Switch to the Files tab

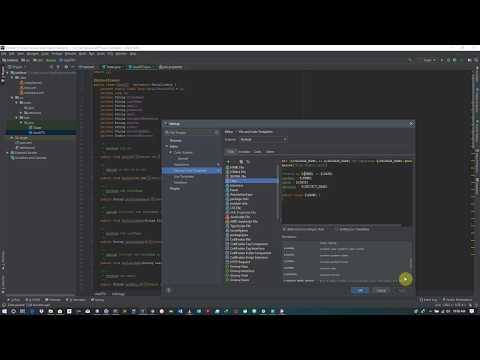pos(230,152)
